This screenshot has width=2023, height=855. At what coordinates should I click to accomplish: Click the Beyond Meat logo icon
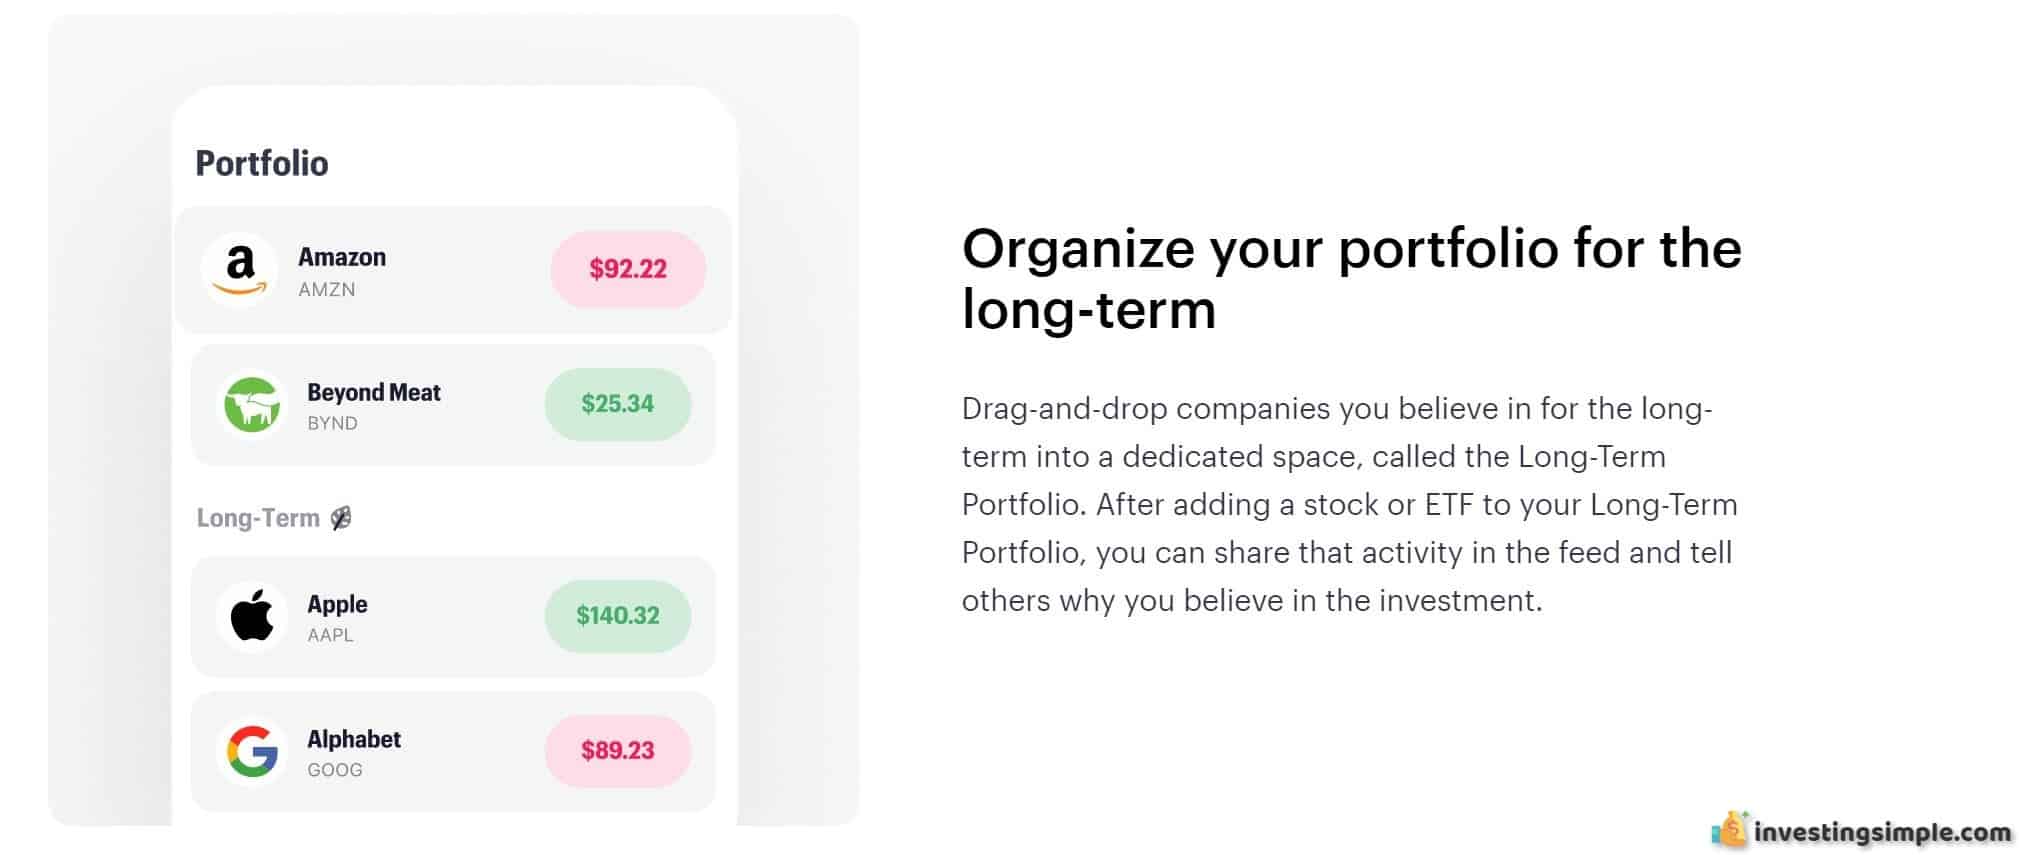pos(252,405)
